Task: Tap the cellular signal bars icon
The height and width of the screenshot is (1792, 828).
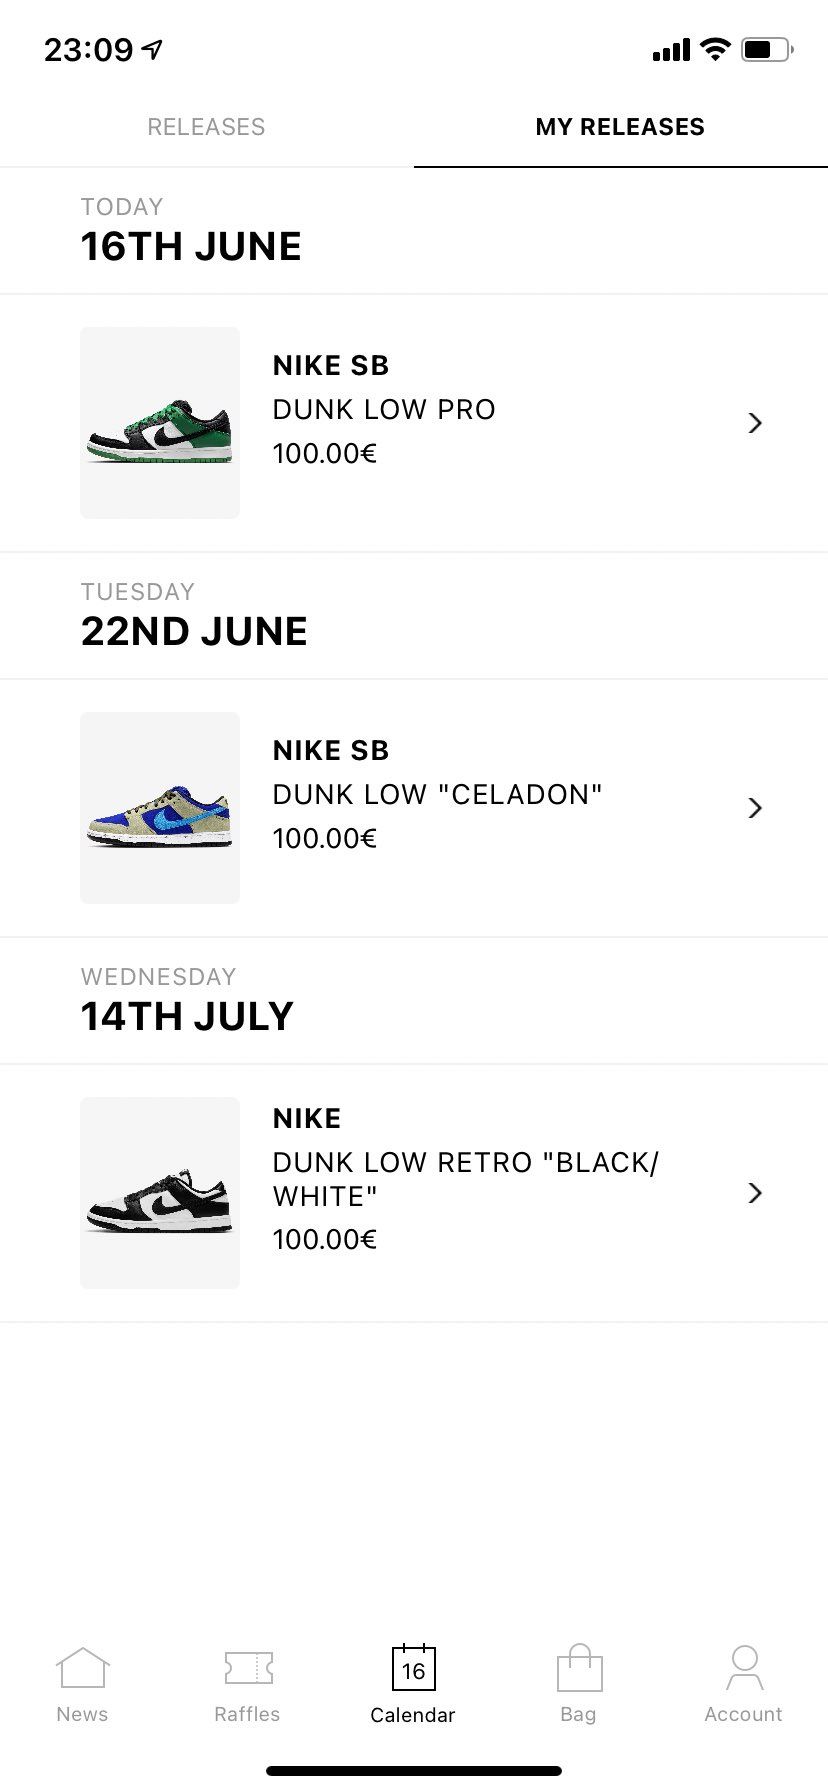Action: (x=671, y=49)
